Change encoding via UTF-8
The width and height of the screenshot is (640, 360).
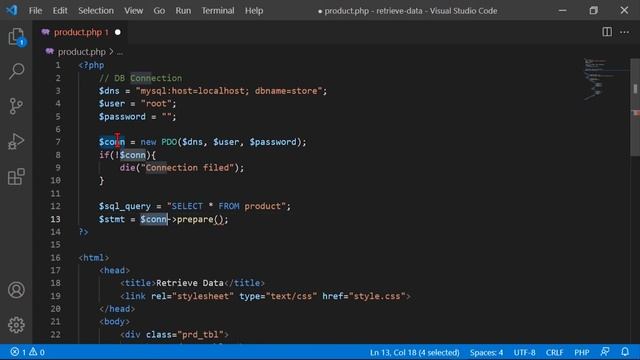tap(524, 352)
